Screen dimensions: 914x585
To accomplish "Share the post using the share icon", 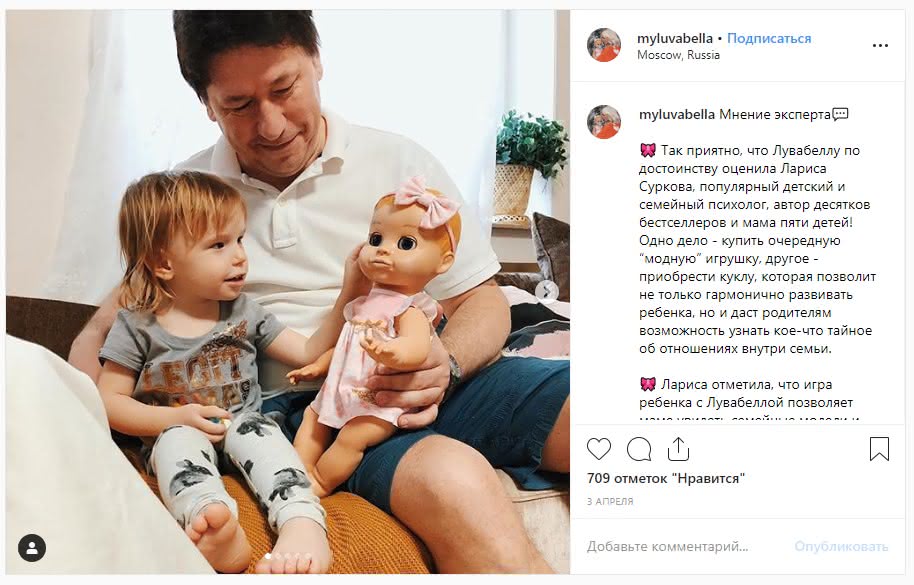I will 678,449.
